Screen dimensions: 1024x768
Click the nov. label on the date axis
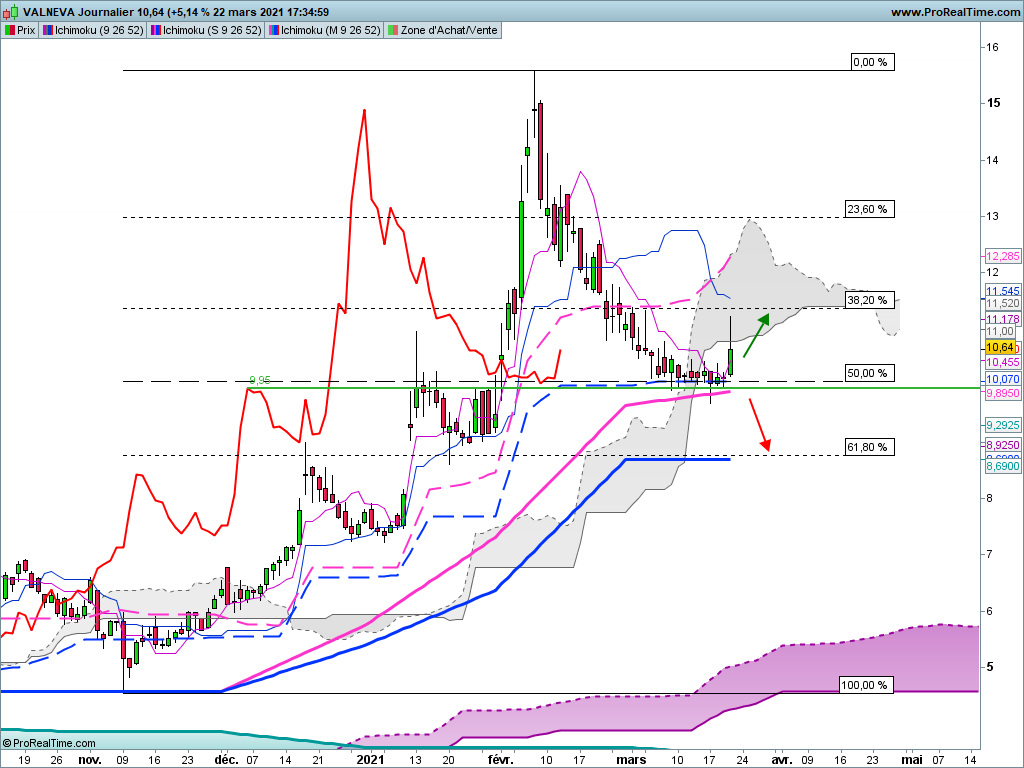point(89,760)
